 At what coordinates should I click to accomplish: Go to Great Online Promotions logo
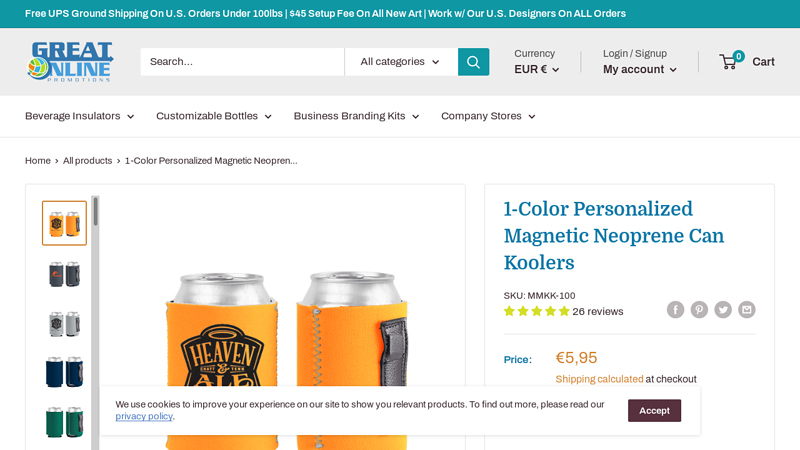pos(70,62)
